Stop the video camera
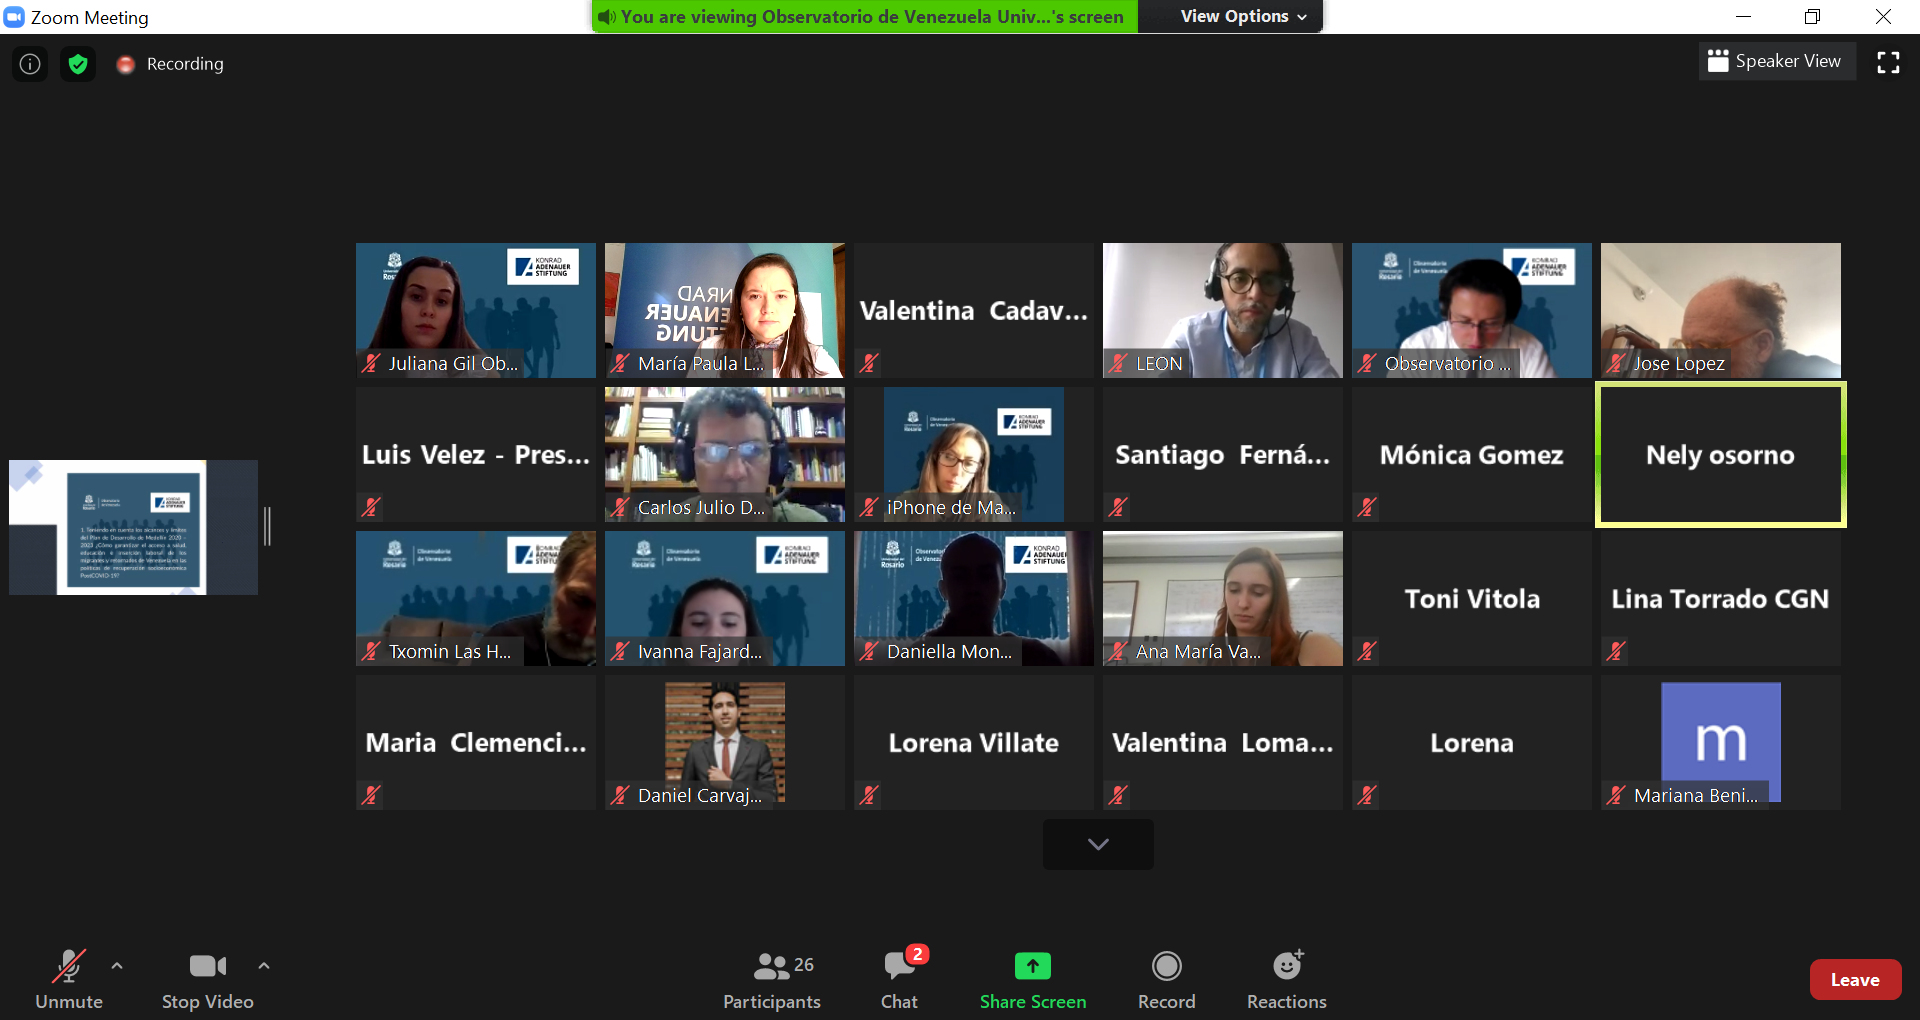1920x1020 pixels. click(207, 979)
